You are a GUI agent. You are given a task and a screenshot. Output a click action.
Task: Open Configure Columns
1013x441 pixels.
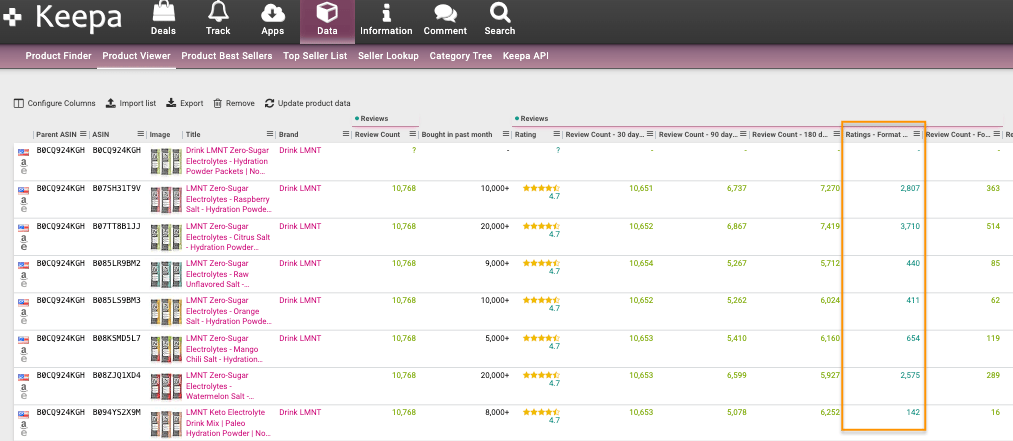point(55,103)
